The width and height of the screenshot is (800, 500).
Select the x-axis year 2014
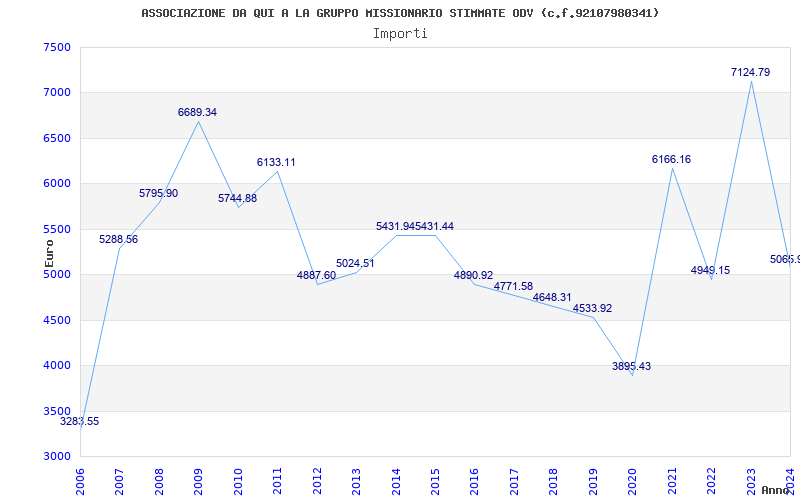(x=396, y=482)
